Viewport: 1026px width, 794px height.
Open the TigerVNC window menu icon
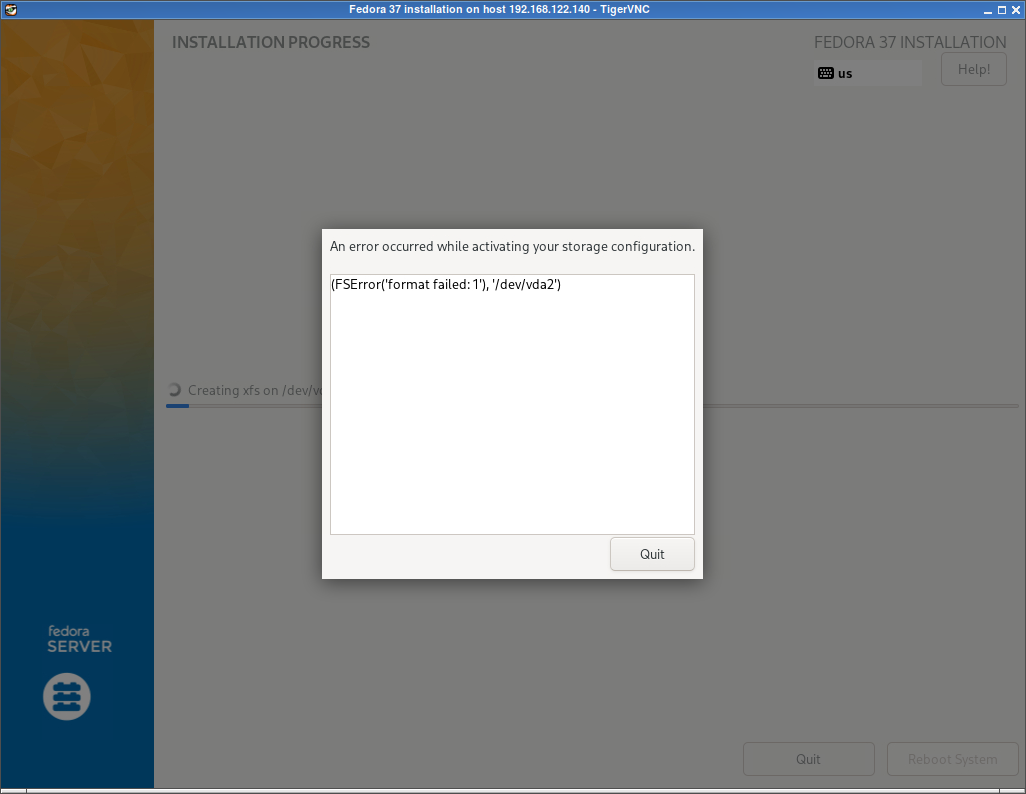(11, 9)
